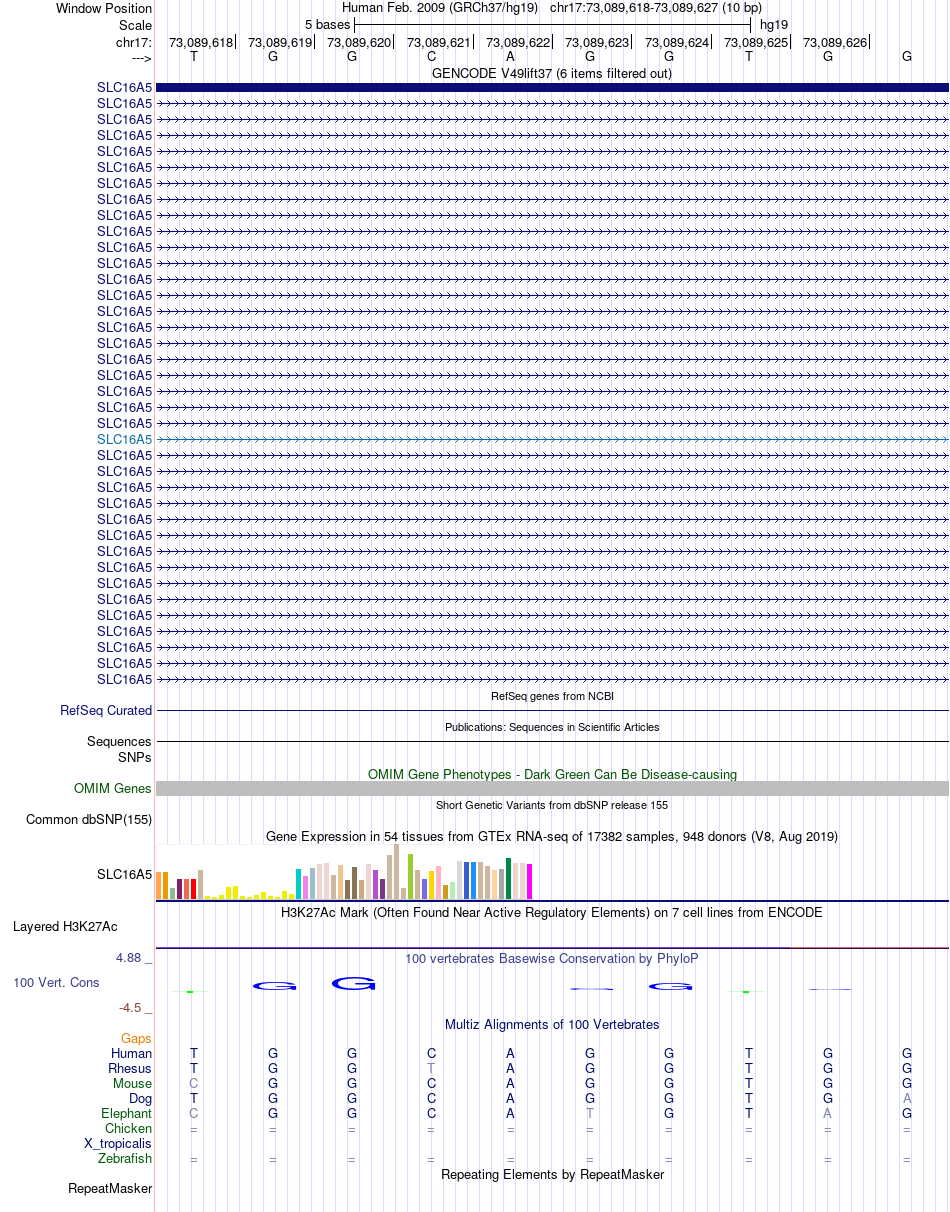Click 'Multiz Alignments of 100 Vertebrates' title
The width and height of the screenshot is (950, 1212).
point(552,1024)
